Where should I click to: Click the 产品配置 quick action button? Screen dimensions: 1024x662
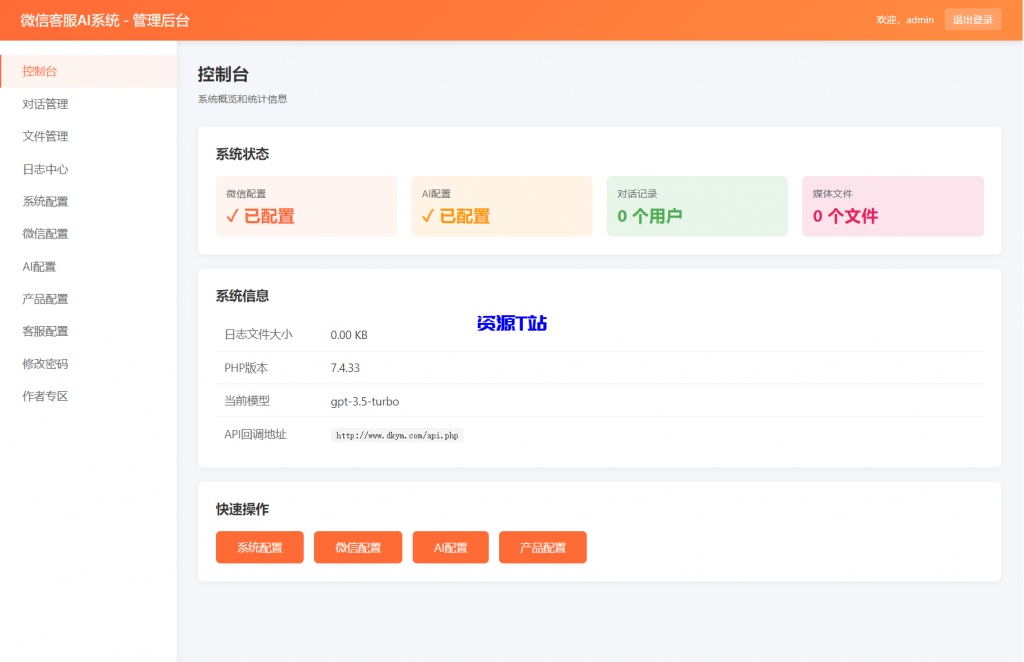[x=542, y=547]
